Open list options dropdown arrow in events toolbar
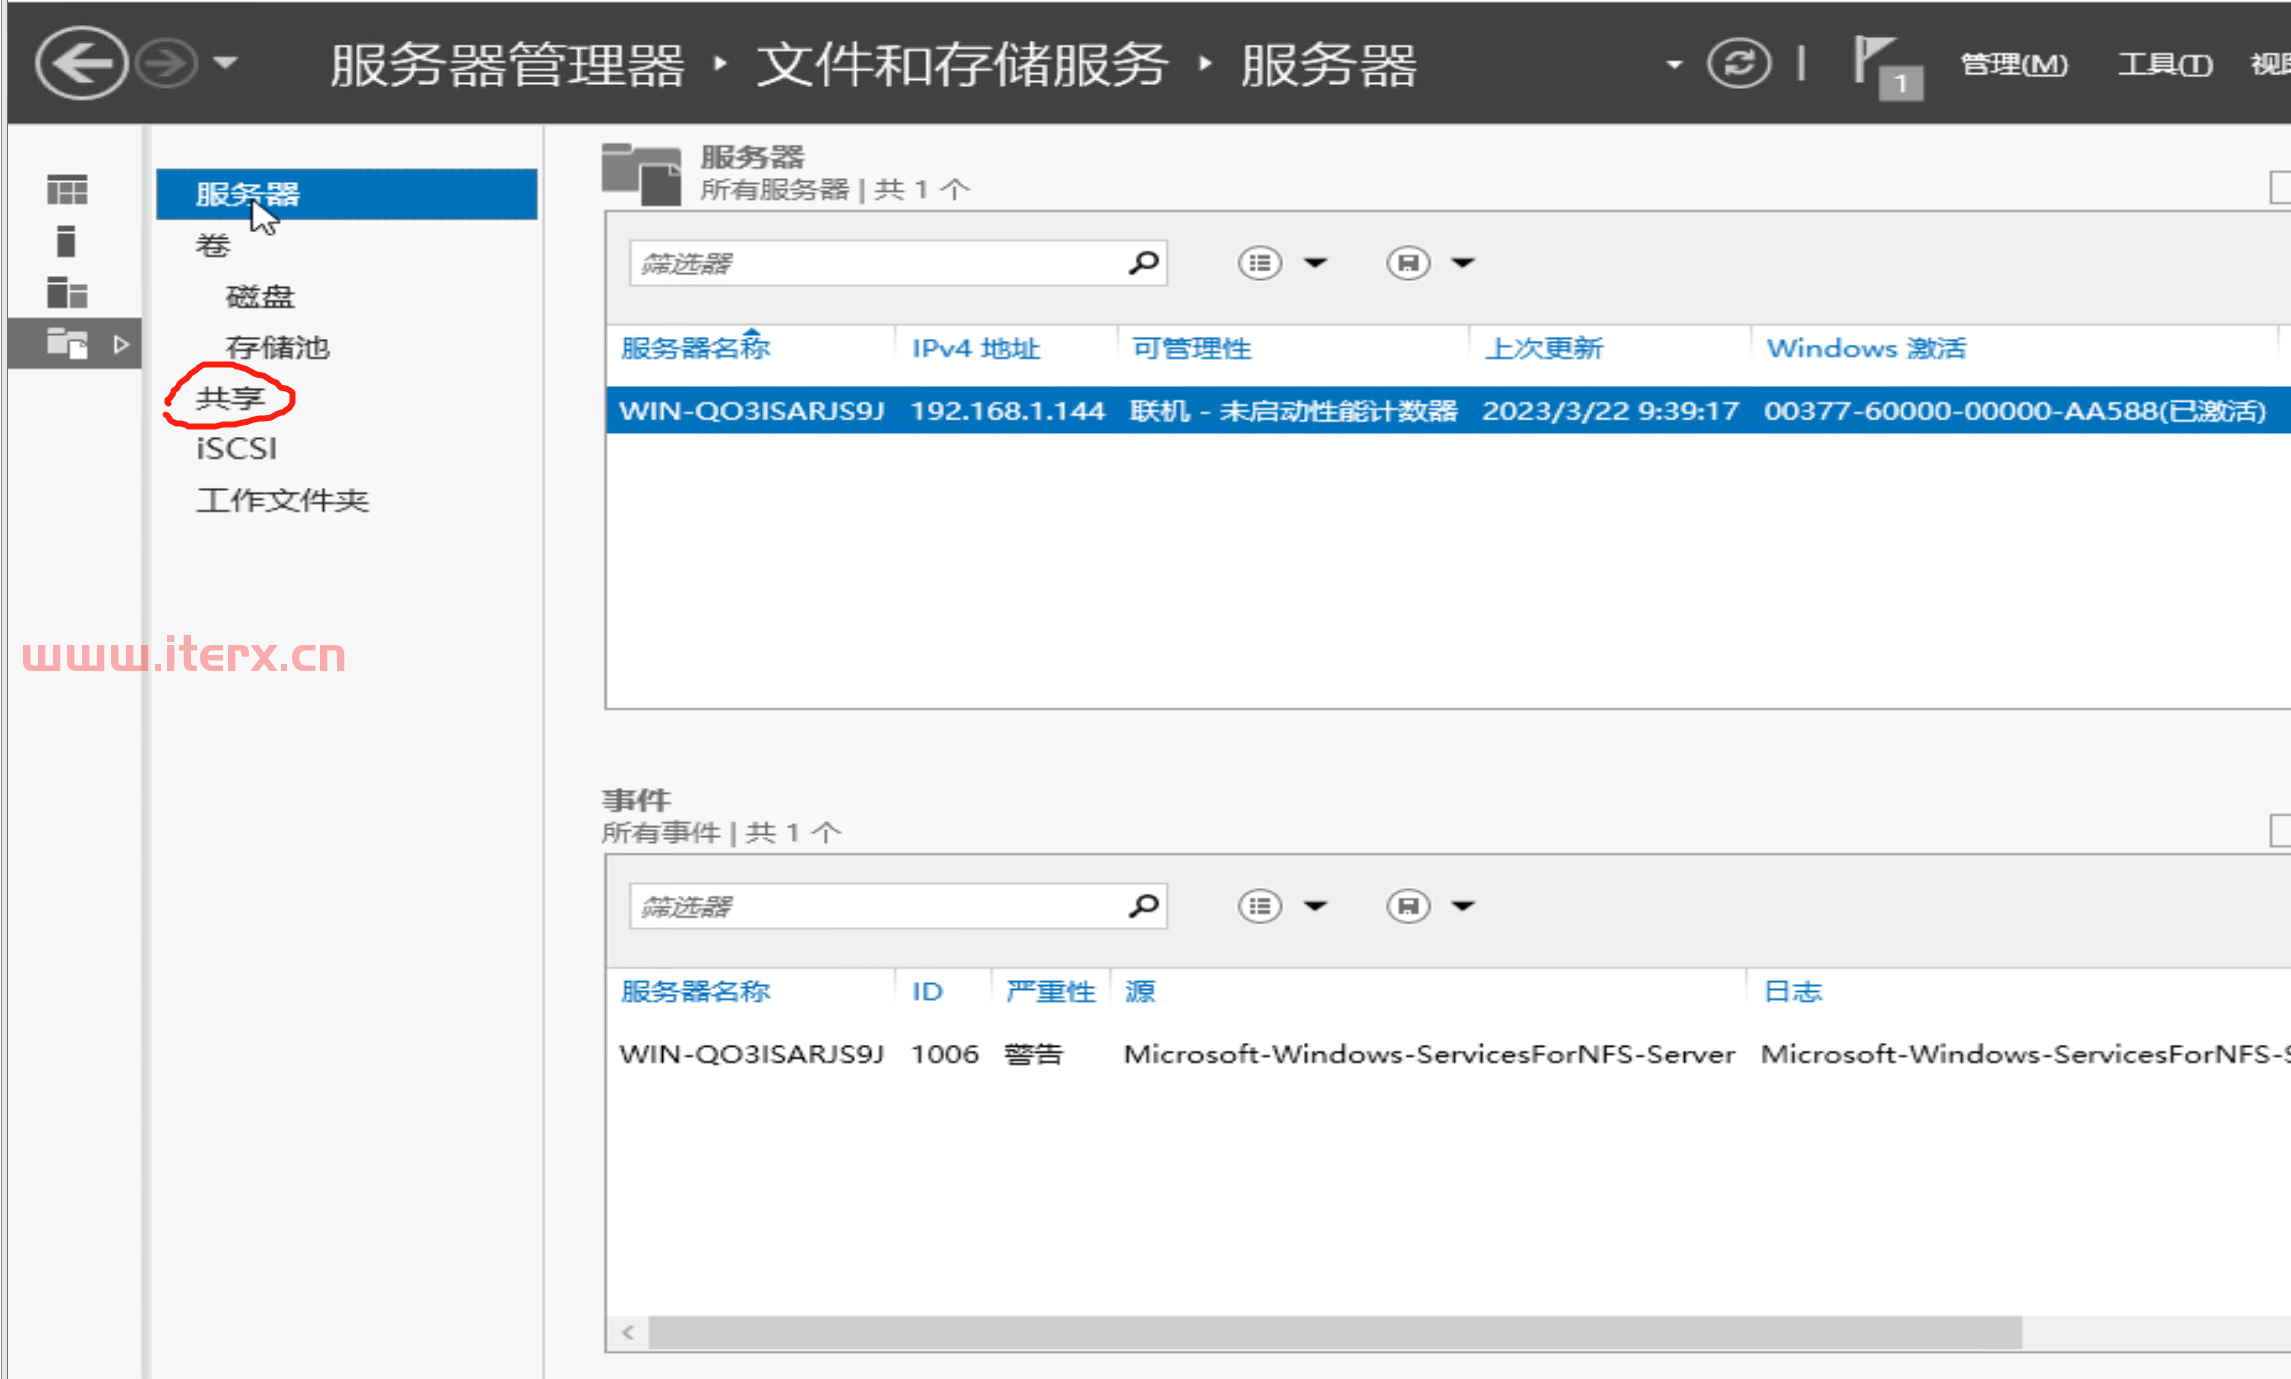Viewport: 2291px width, 1379px height. 1315,906
